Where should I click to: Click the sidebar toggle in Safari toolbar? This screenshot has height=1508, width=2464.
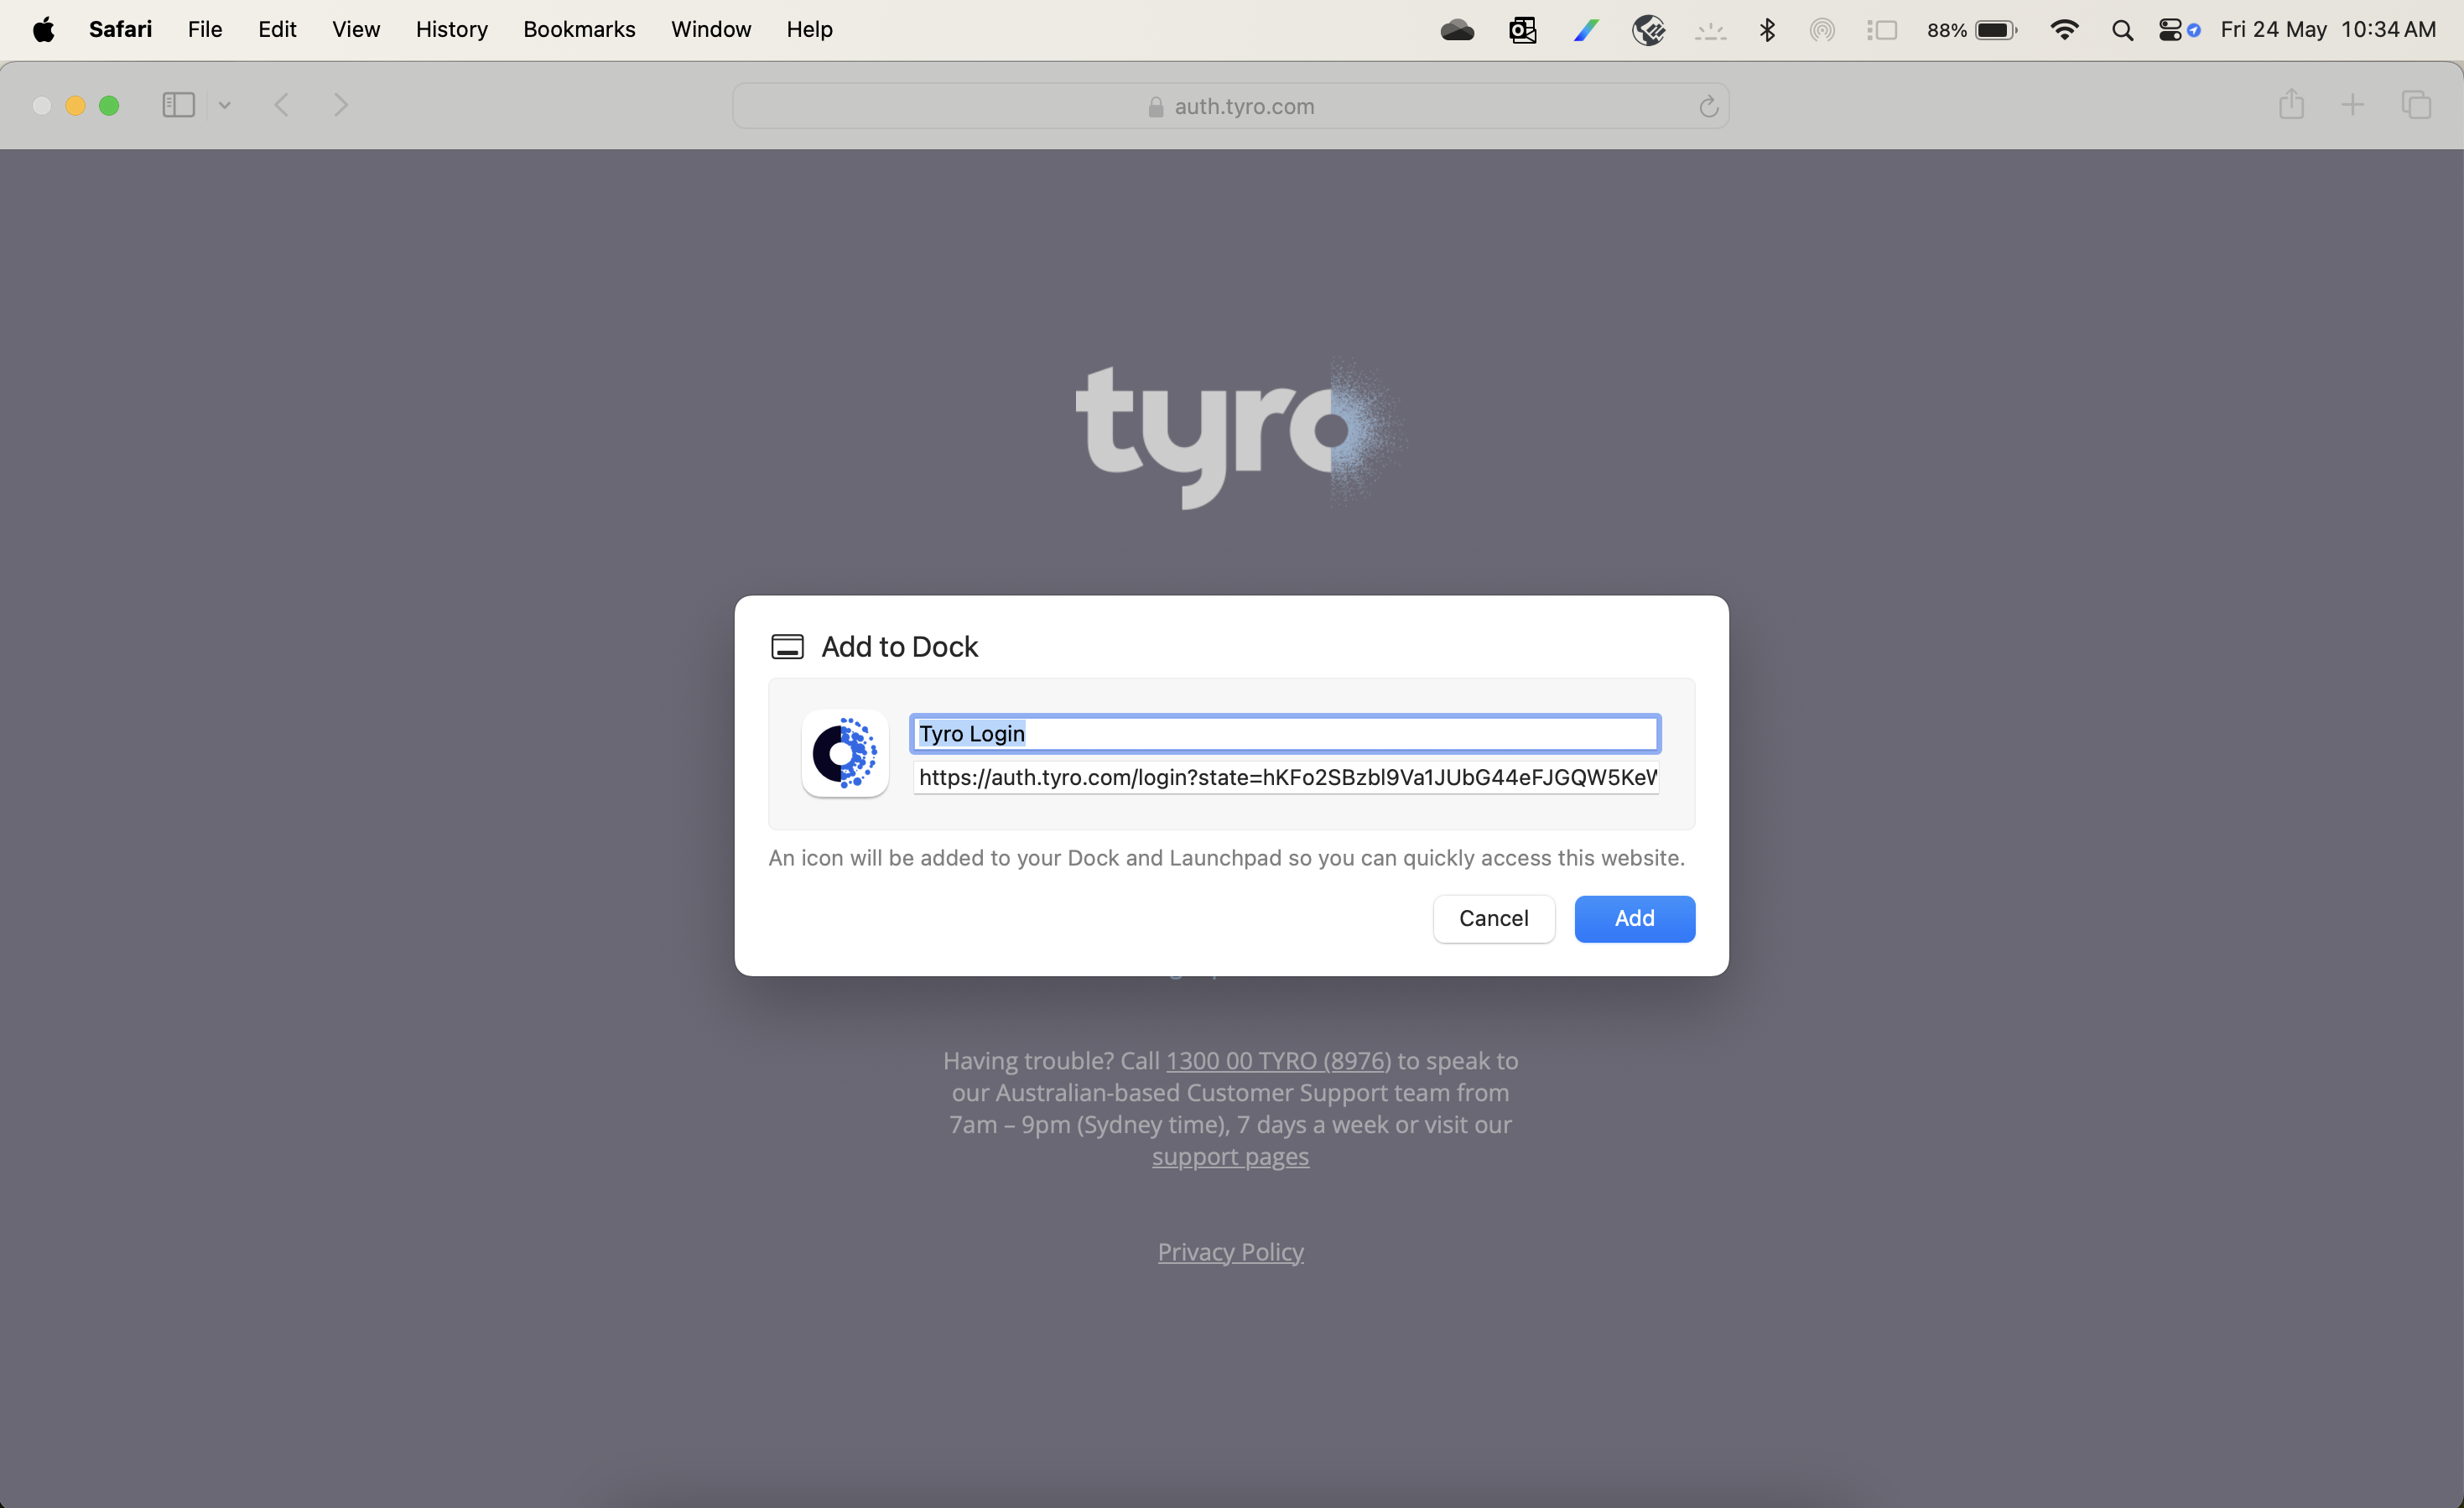[x=178, y=105]
